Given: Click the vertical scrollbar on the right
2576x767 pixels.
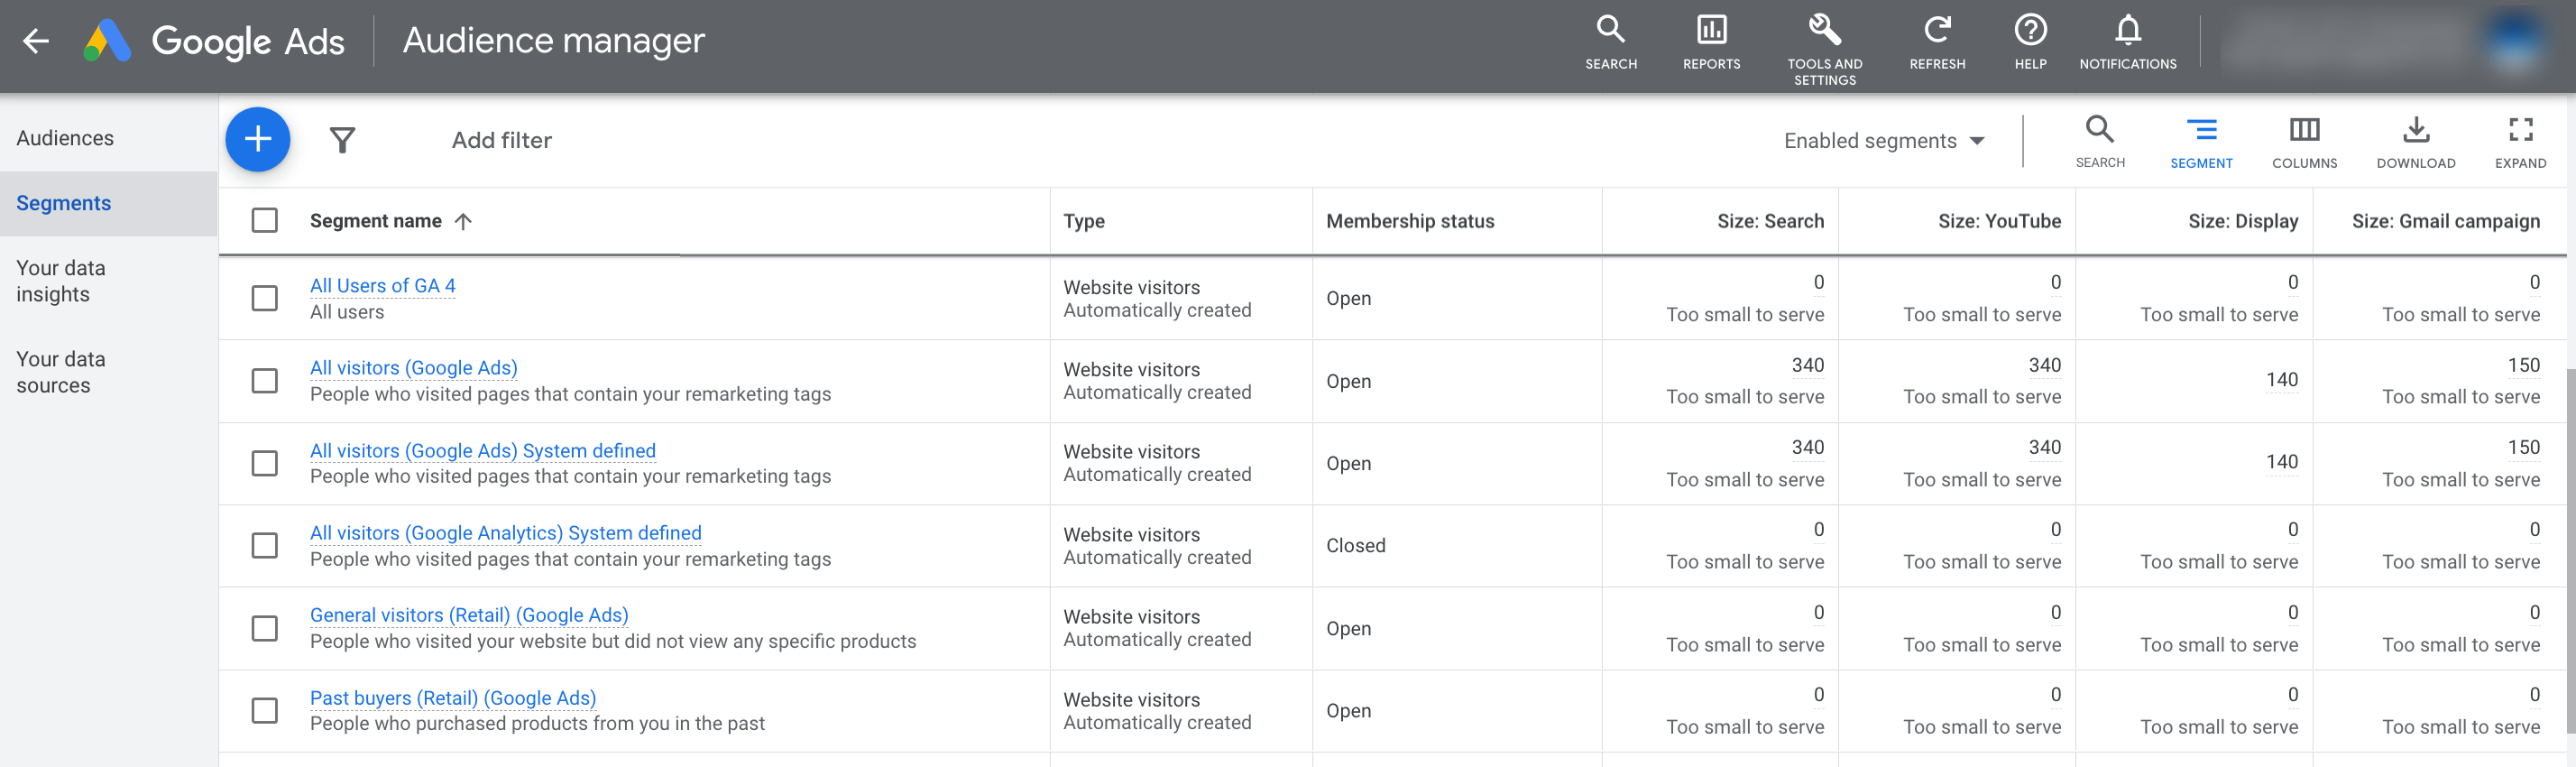Looking at the screenshot, I should [x=2570, y=553].
